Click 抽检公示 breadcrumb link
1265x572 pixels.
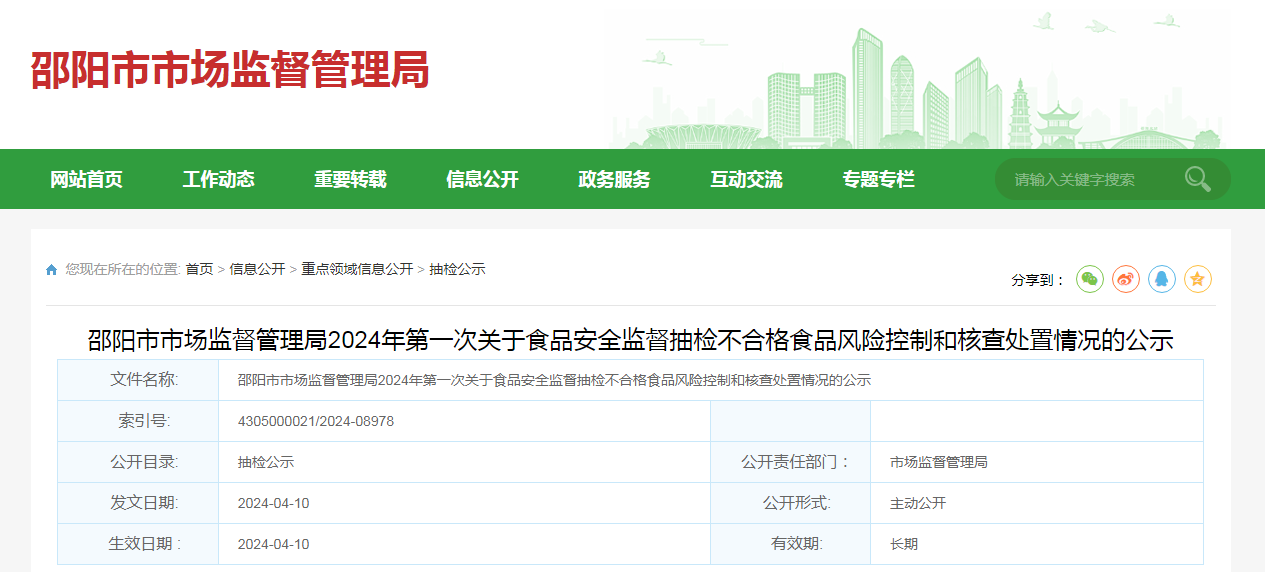coord(457,269)
